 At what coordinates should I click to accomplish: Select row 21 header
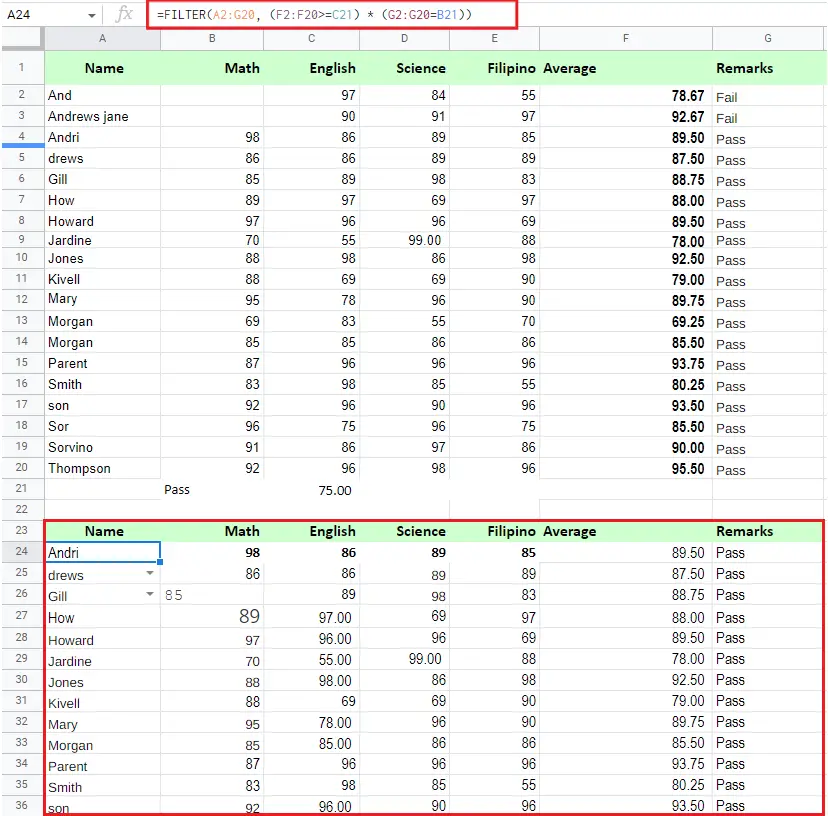[x=22, y=489]
